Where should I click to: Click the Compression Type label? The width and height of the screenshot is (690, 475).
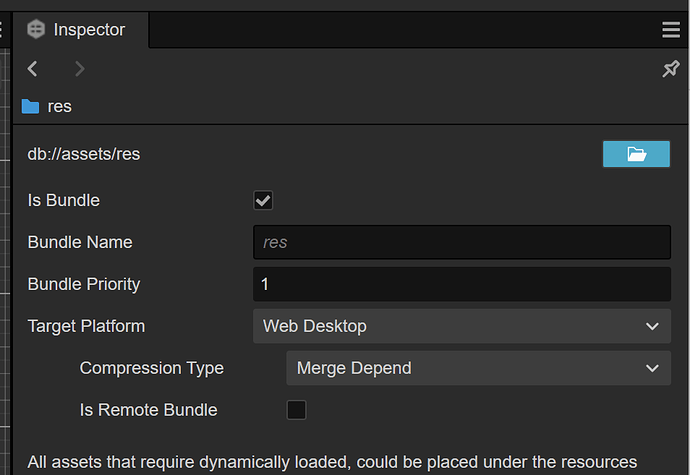[152, 368]
